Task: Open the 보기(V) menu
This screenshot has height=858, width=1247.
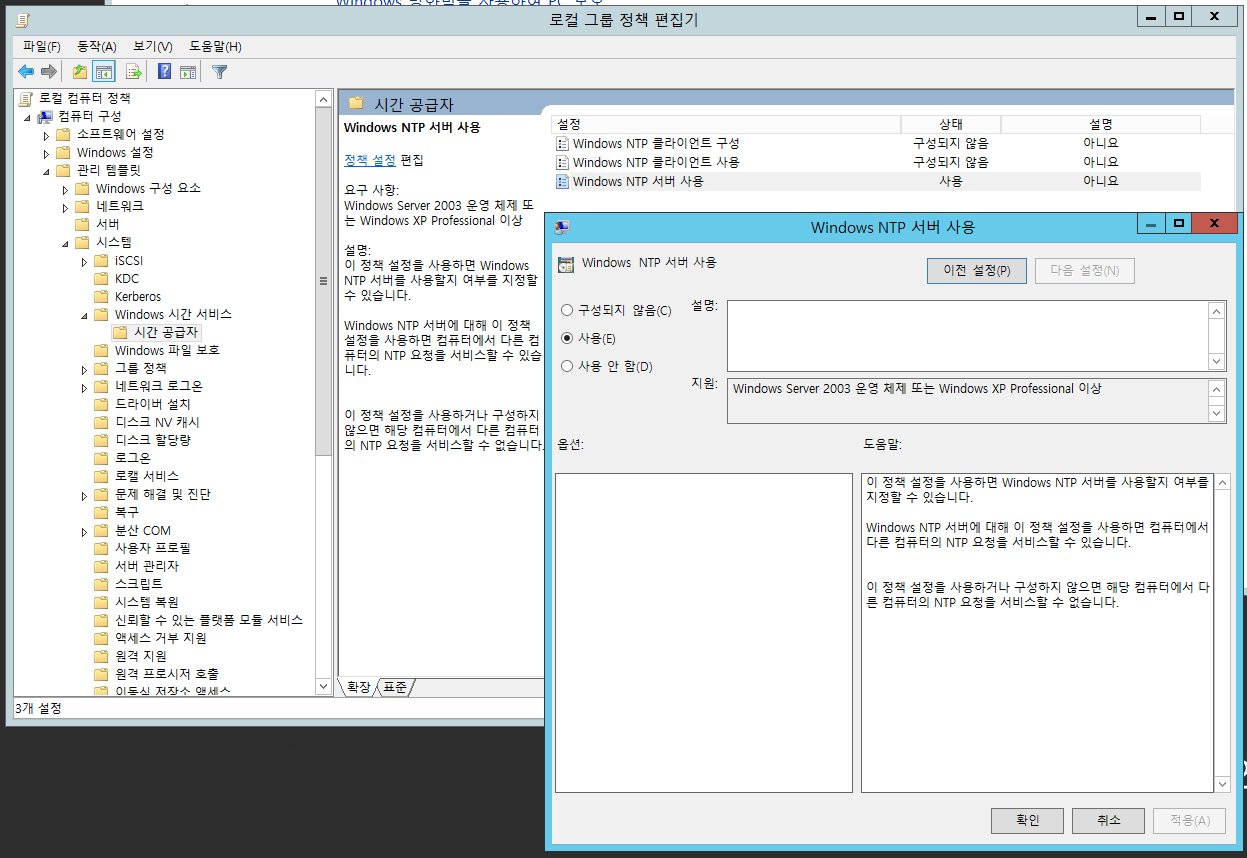Action: tap(153, 46)
